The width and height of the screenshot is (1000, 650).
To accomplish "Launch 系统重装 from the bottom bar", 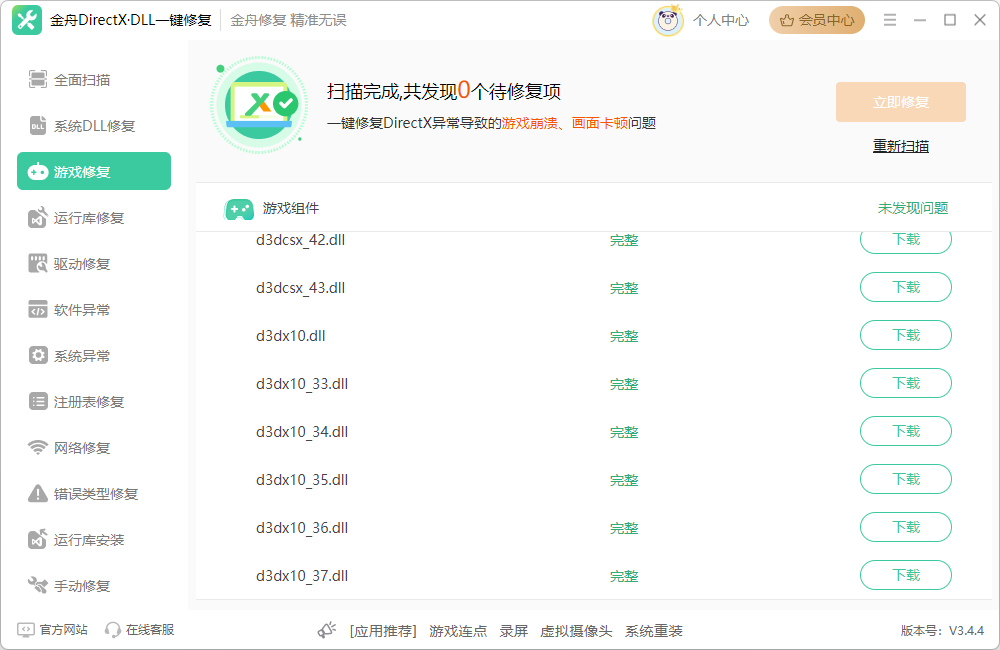I will (x=655, y=631).
